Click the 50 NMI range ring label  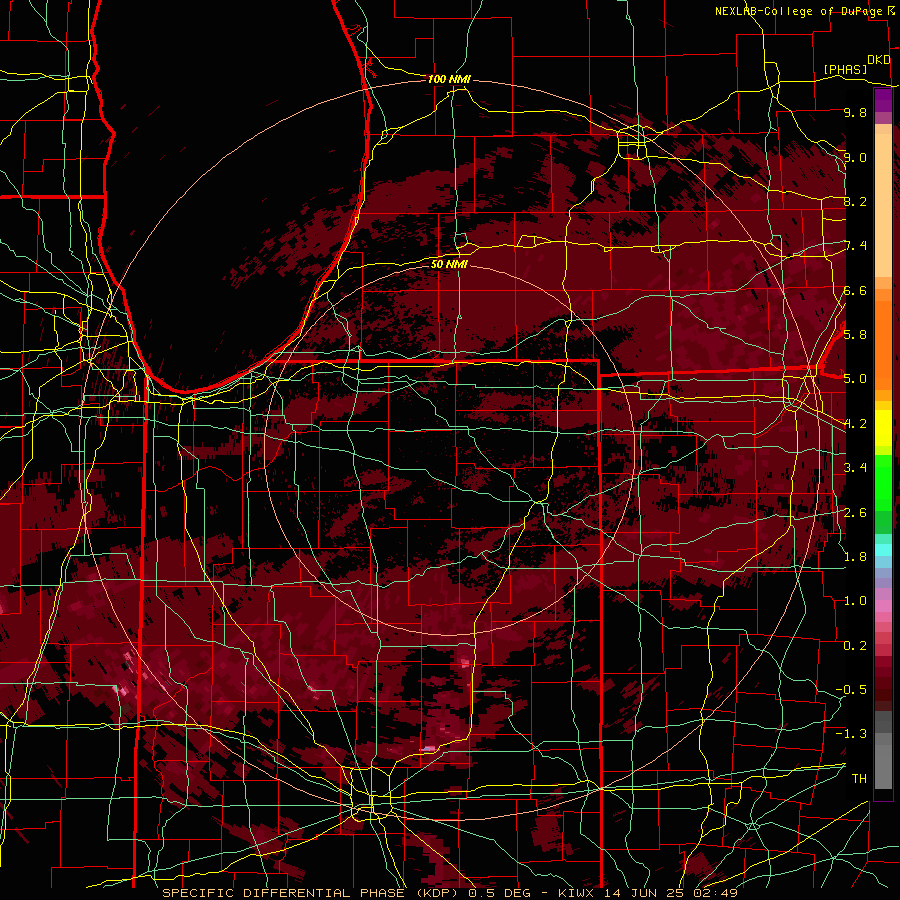tap(449, 264)
